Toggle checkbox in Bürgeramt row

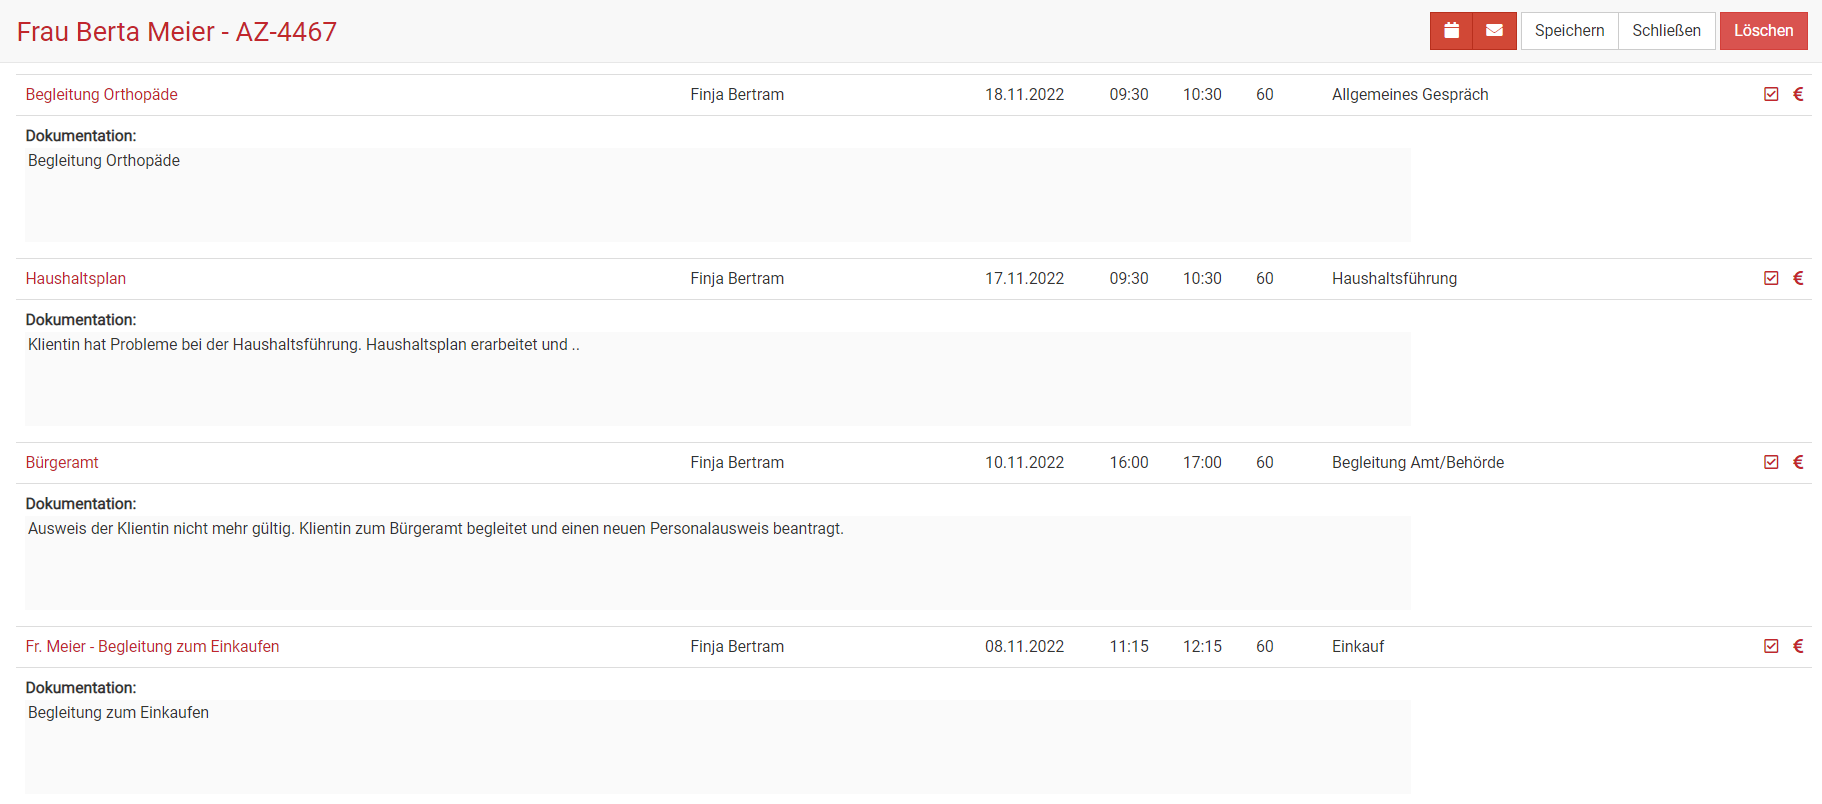tap(1771, 462)
